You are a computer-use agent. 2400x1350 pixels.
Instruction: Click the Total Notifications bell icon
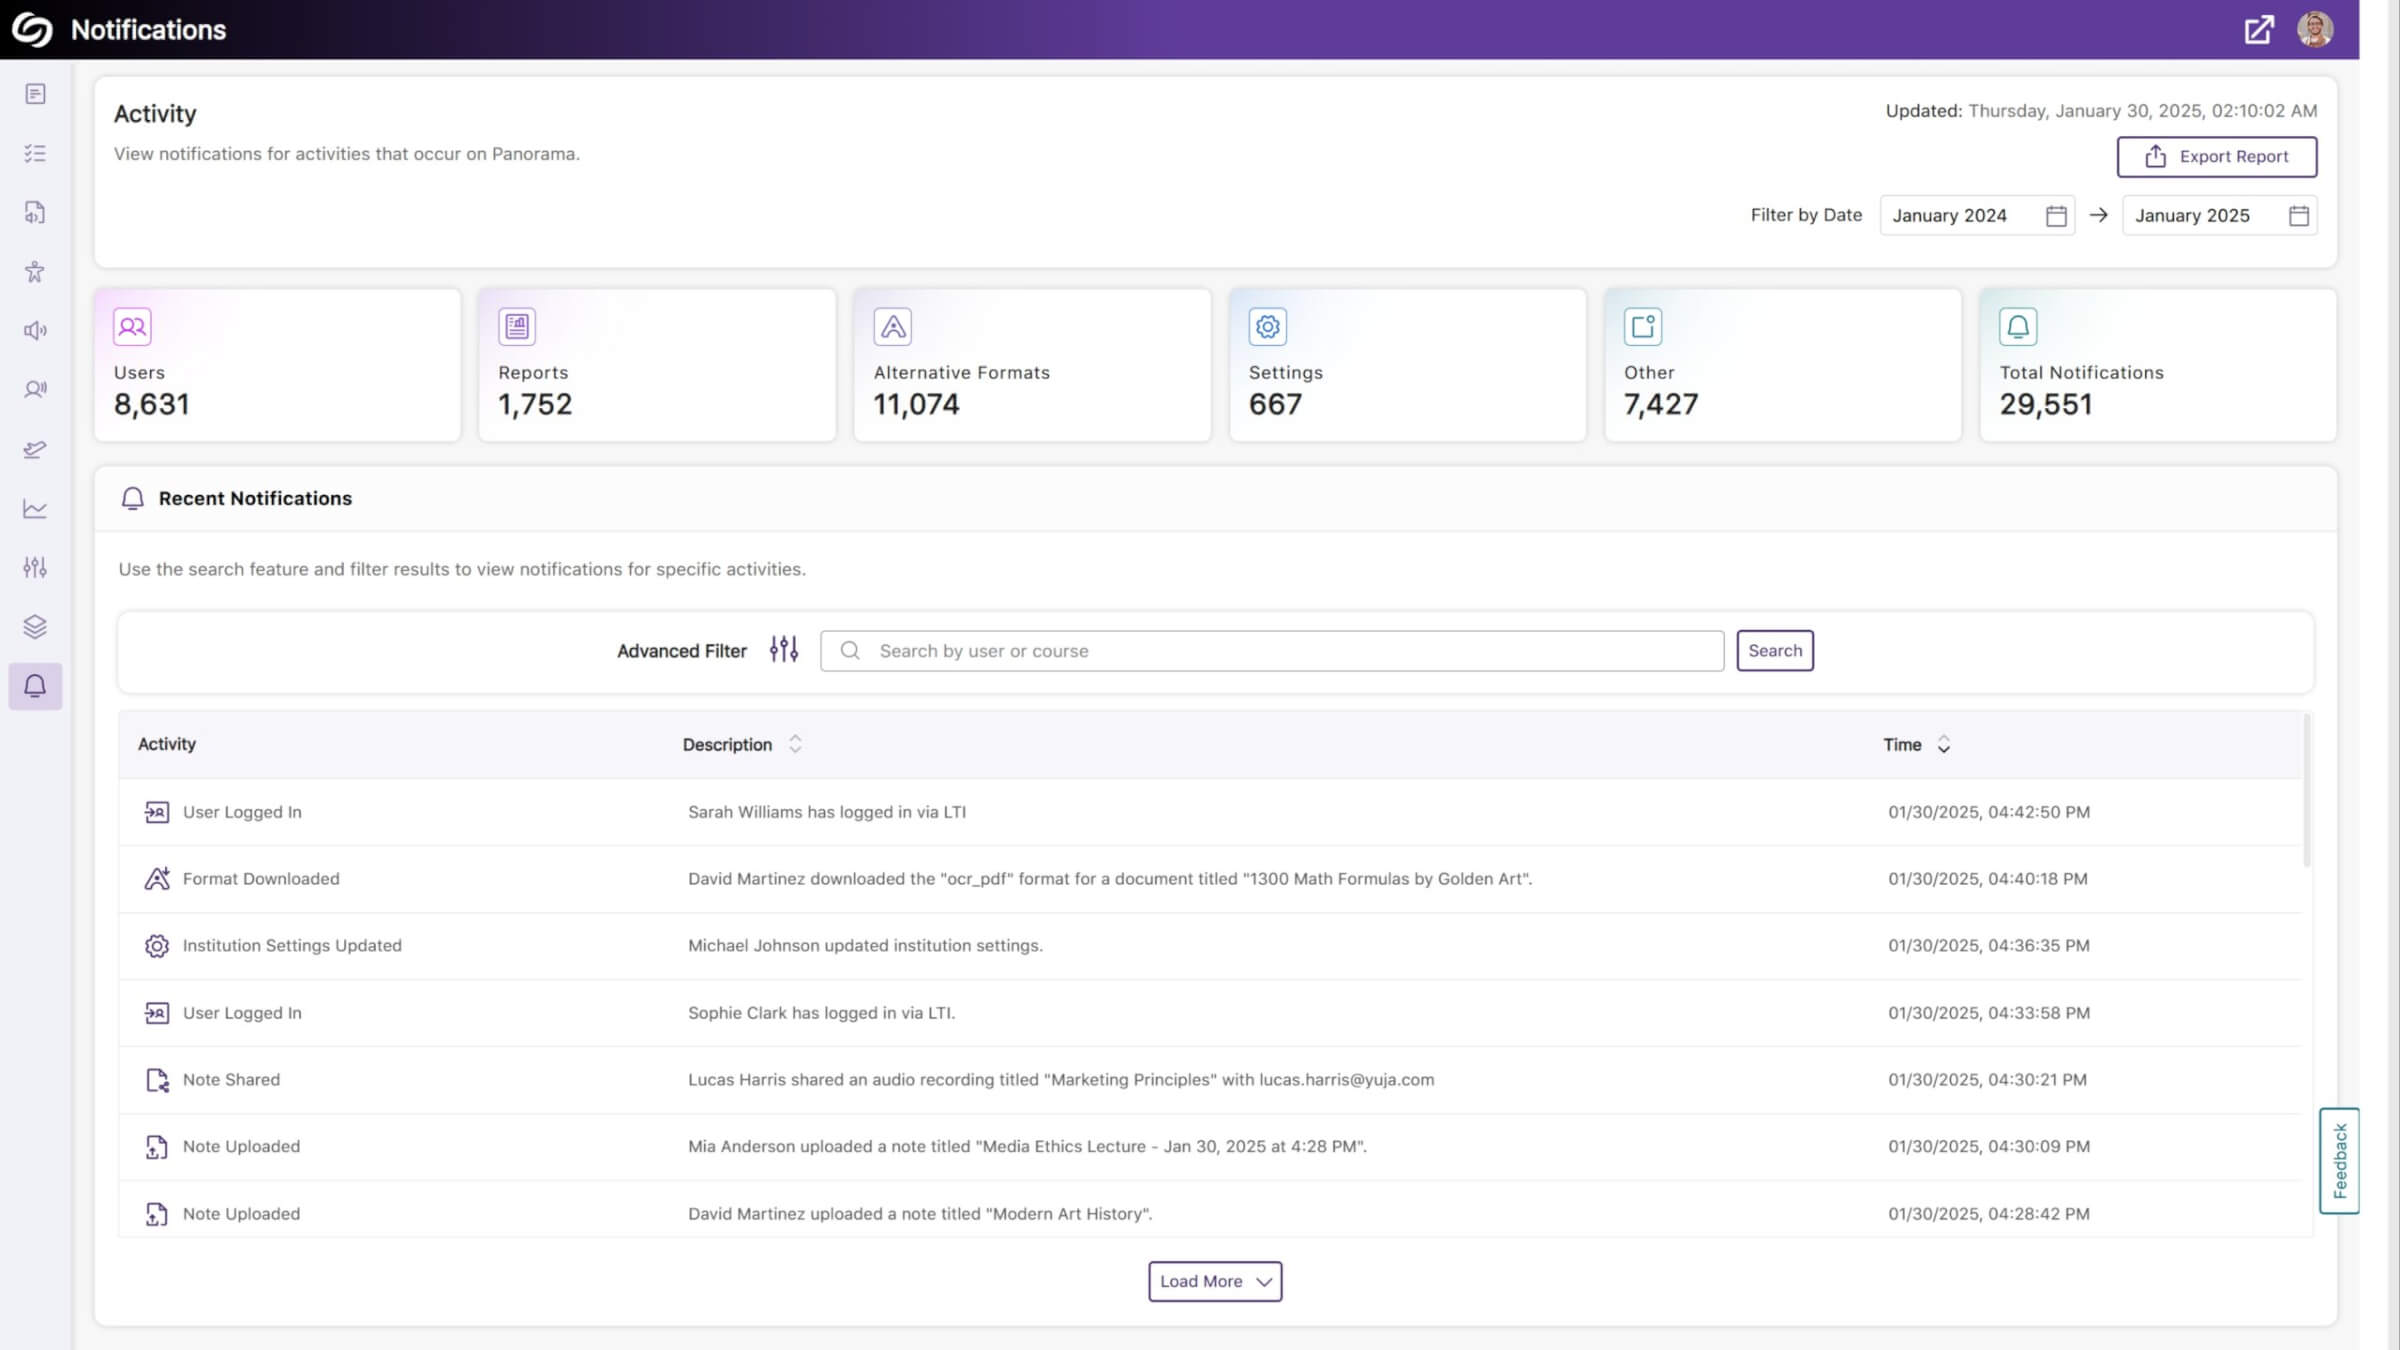2018,326
